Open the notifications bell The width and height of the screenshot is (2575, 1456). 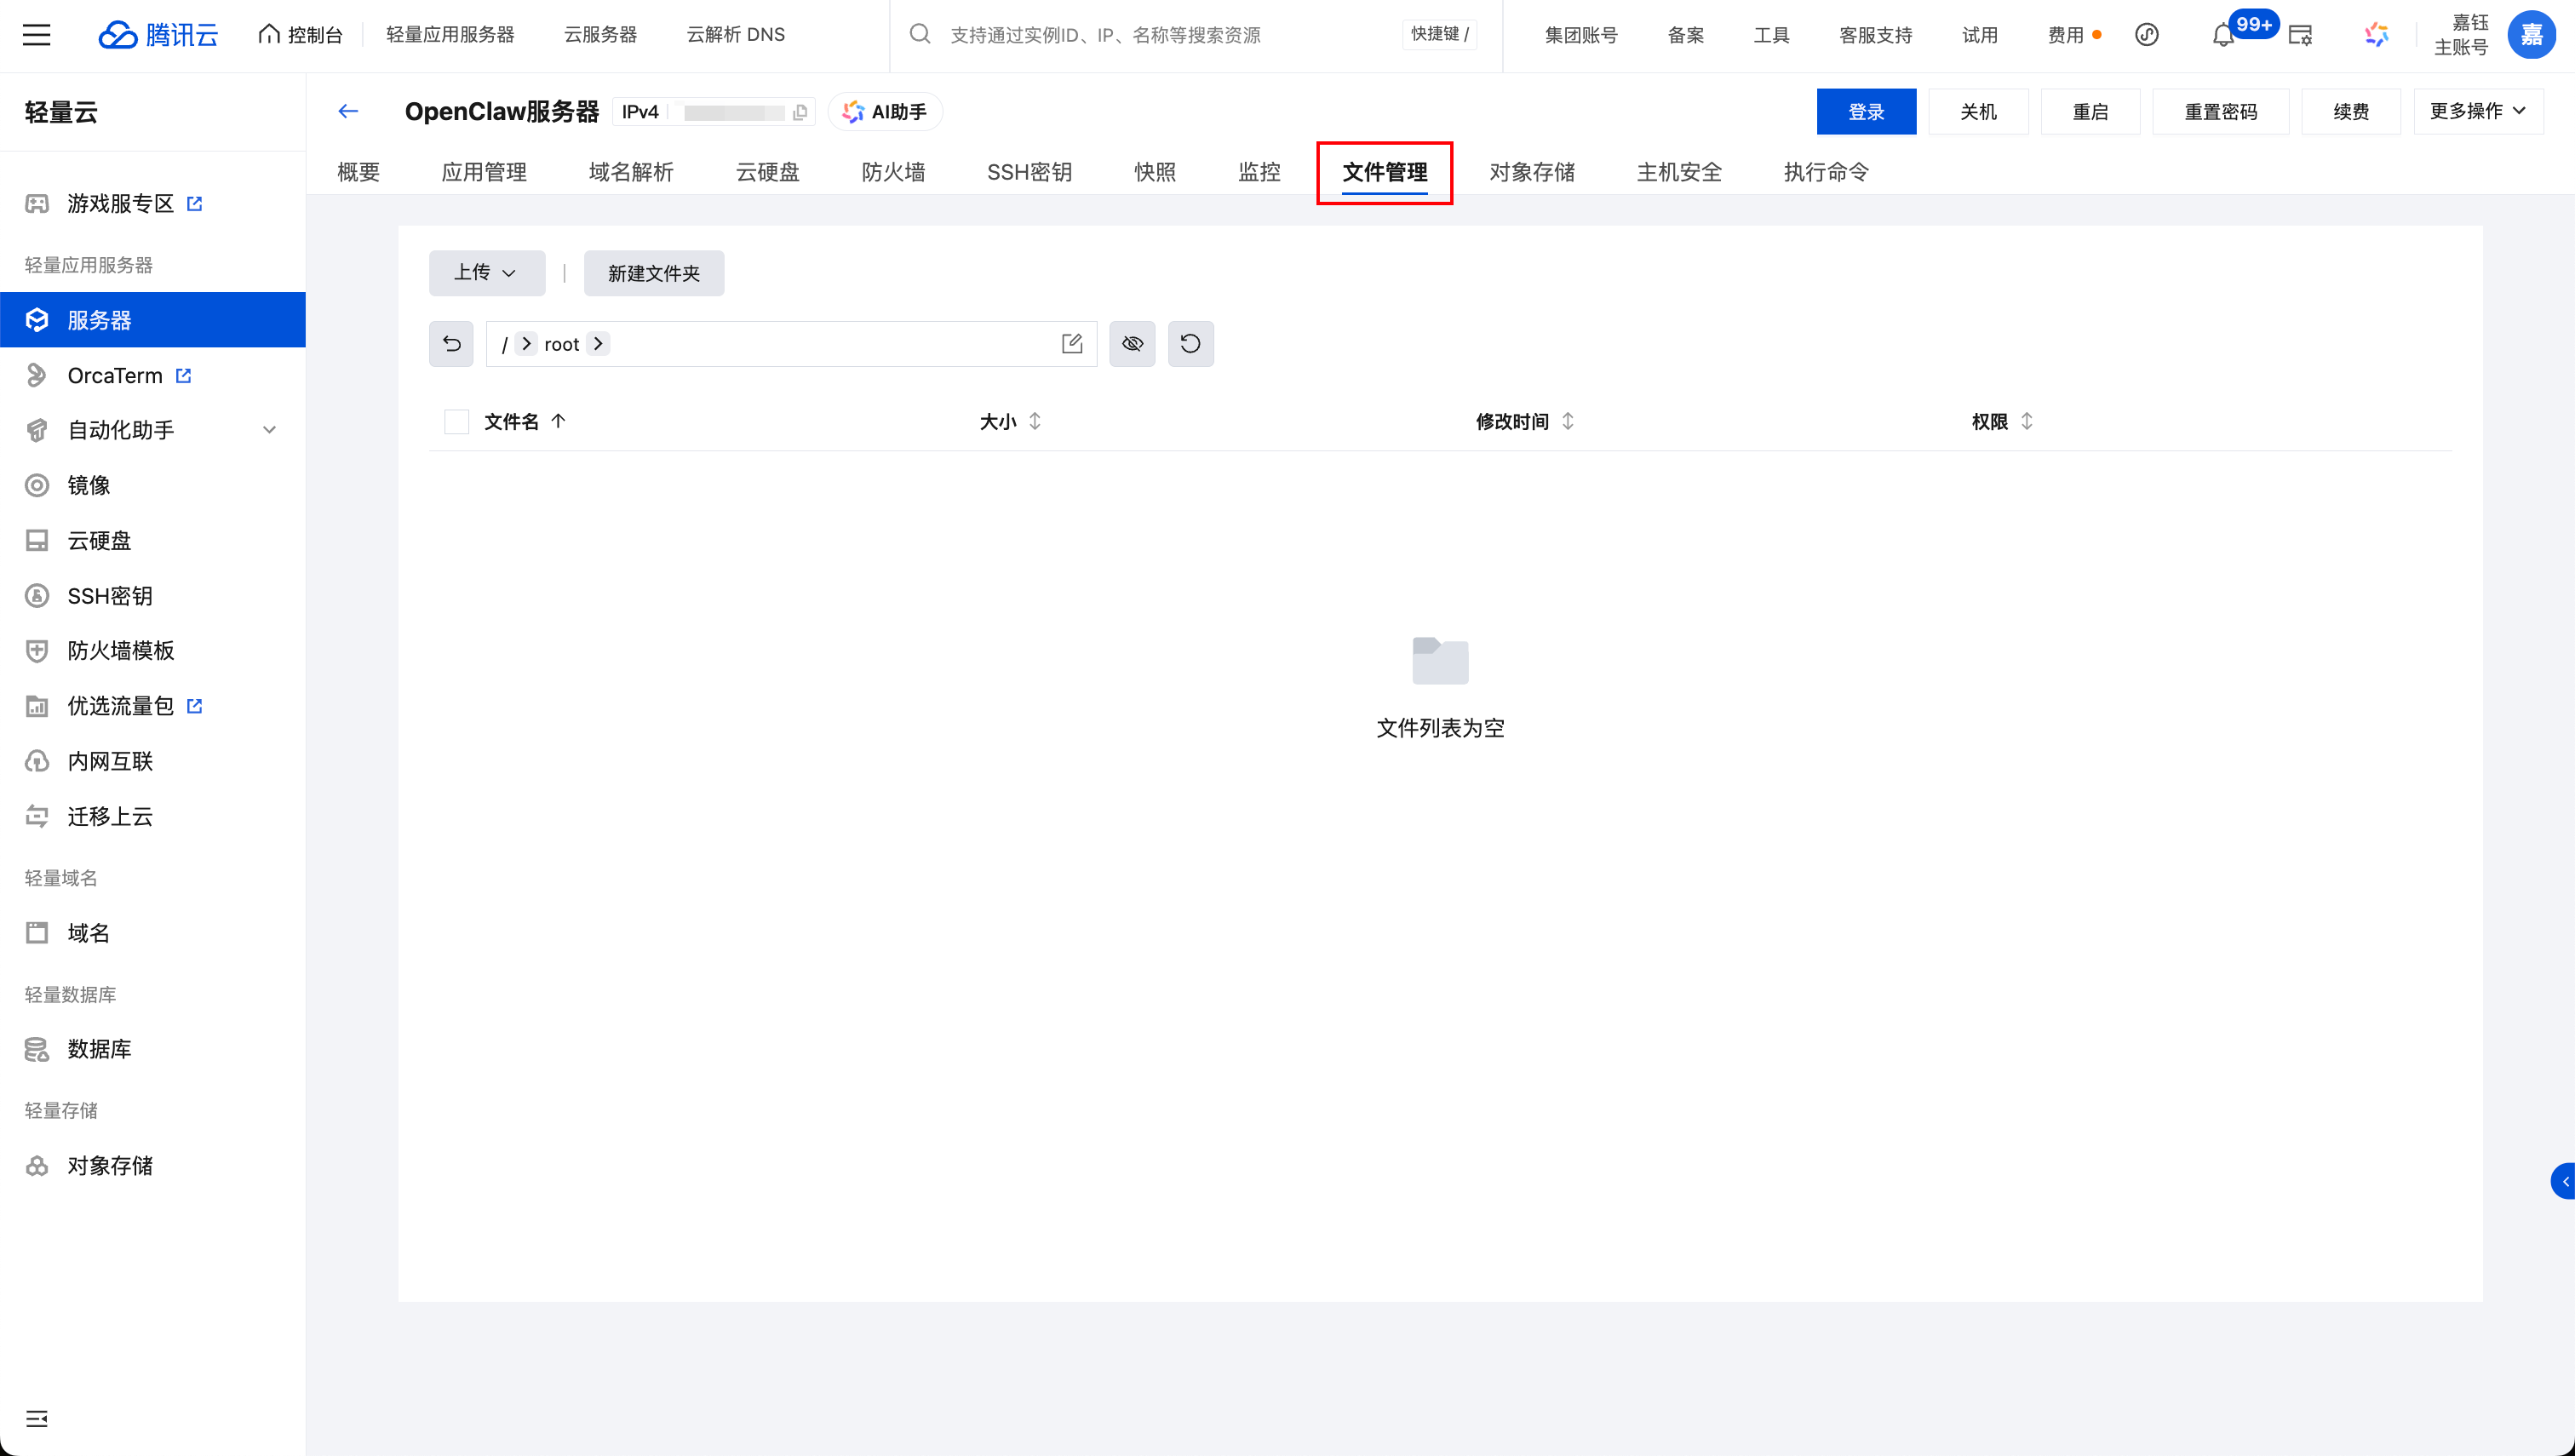point(2222,35)
